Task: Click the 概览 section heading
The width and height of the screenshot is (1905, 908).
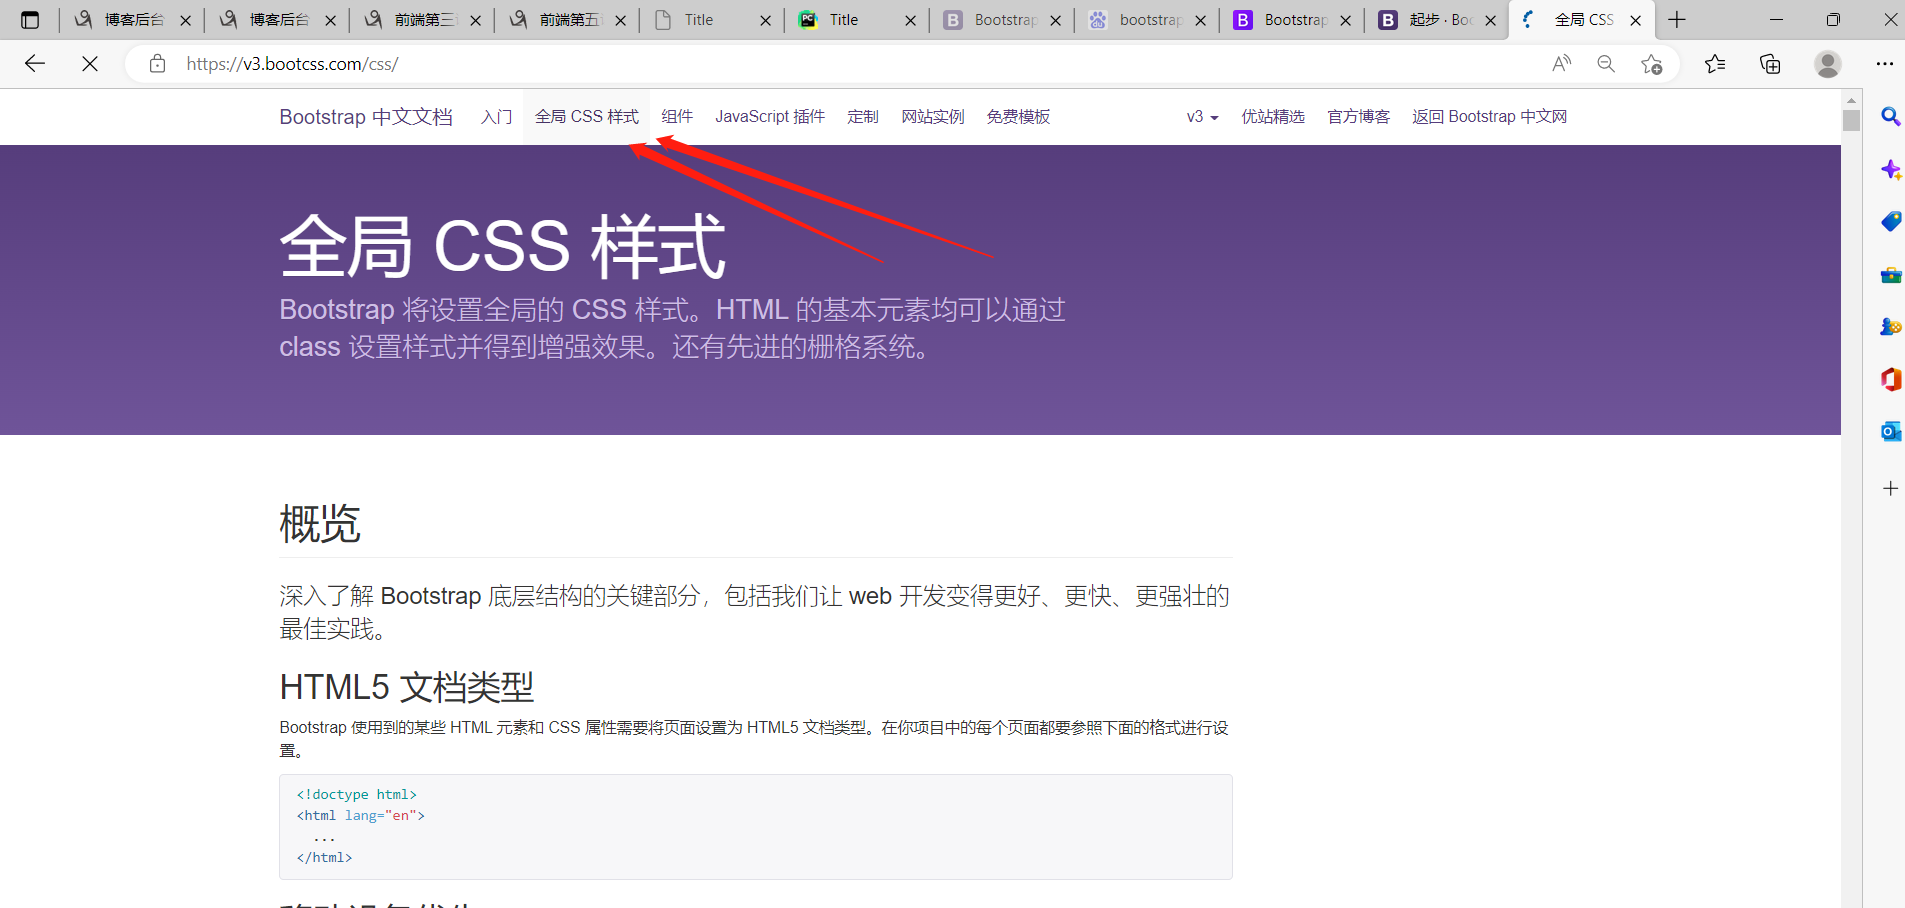Action: point(320,523)
